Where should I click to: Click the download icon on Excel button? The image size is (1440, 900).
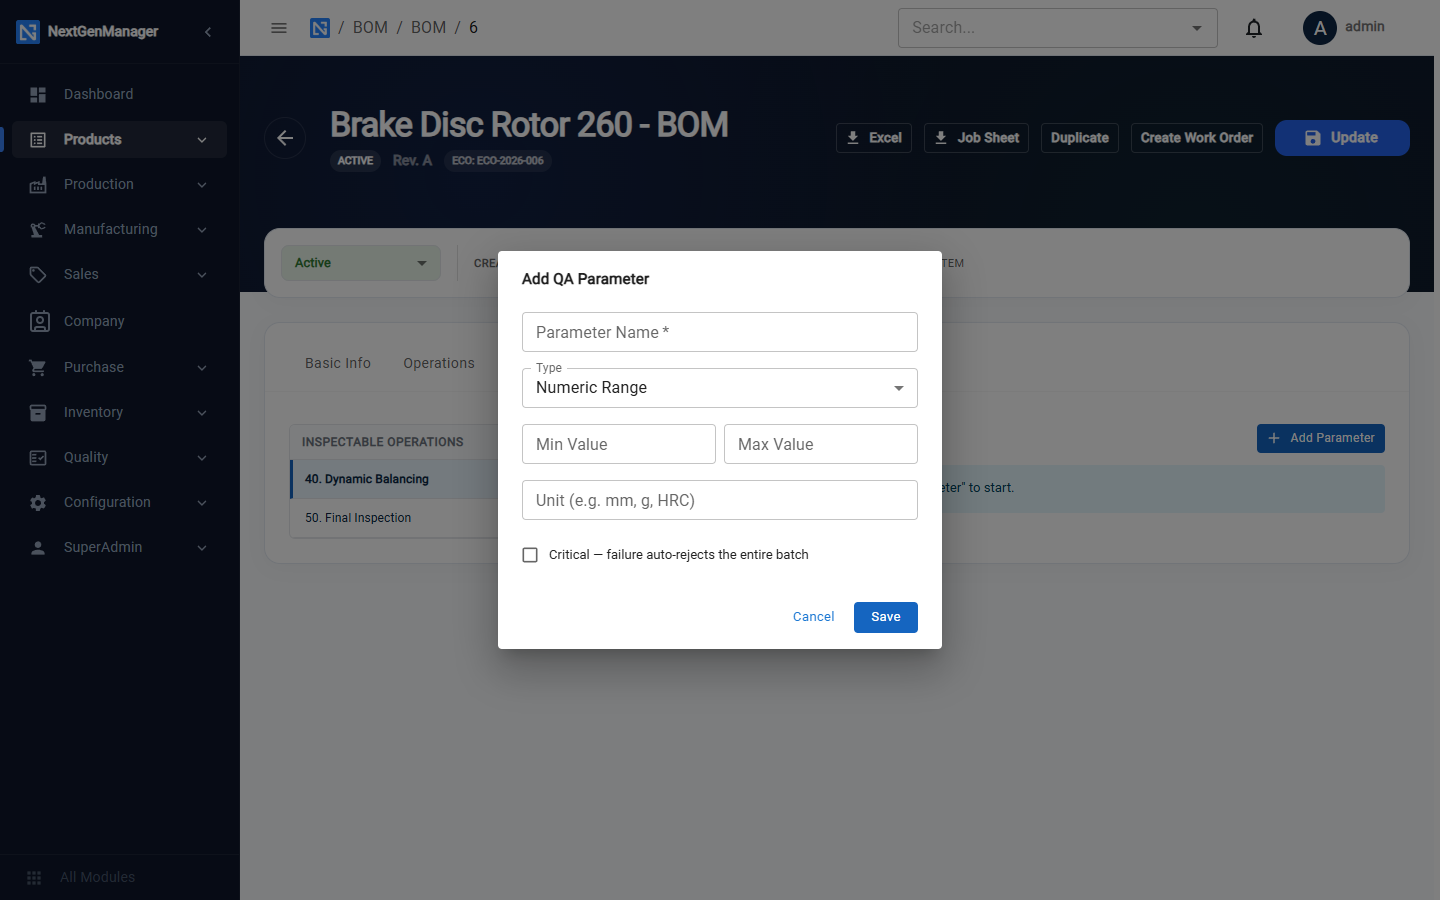coord(853,138)
